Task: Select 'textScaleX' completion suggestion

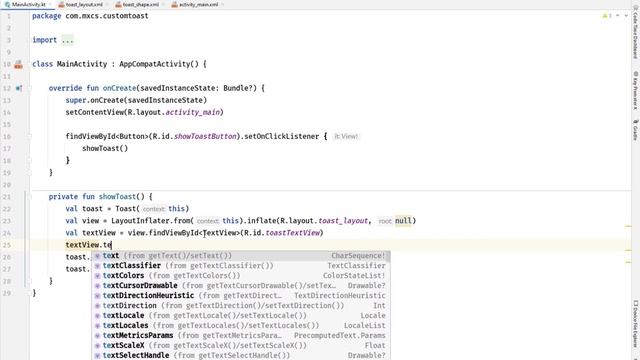Action: point(241,346)
